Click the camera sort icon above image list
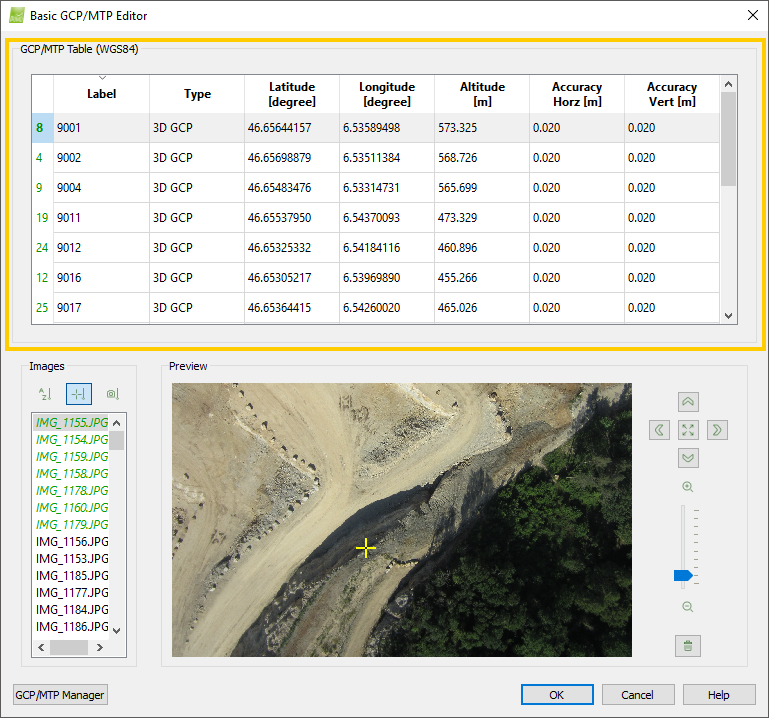The width and height of the screenshot is (769, 718). pyautogui.click(x=112, y=394)
